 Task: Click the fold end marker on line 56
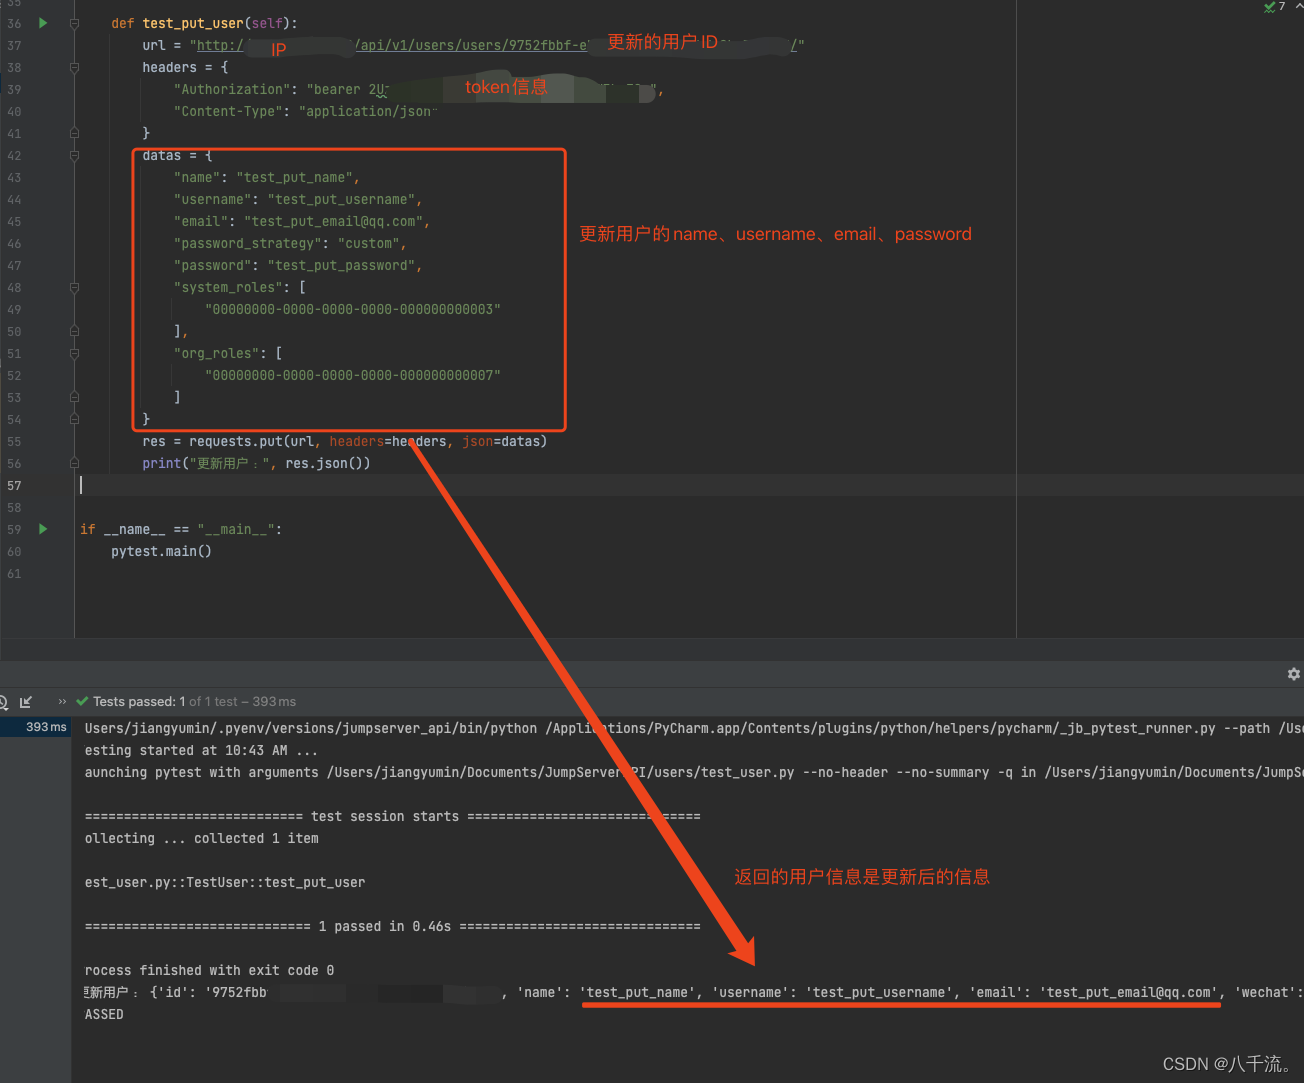click(x=74, y=463)
